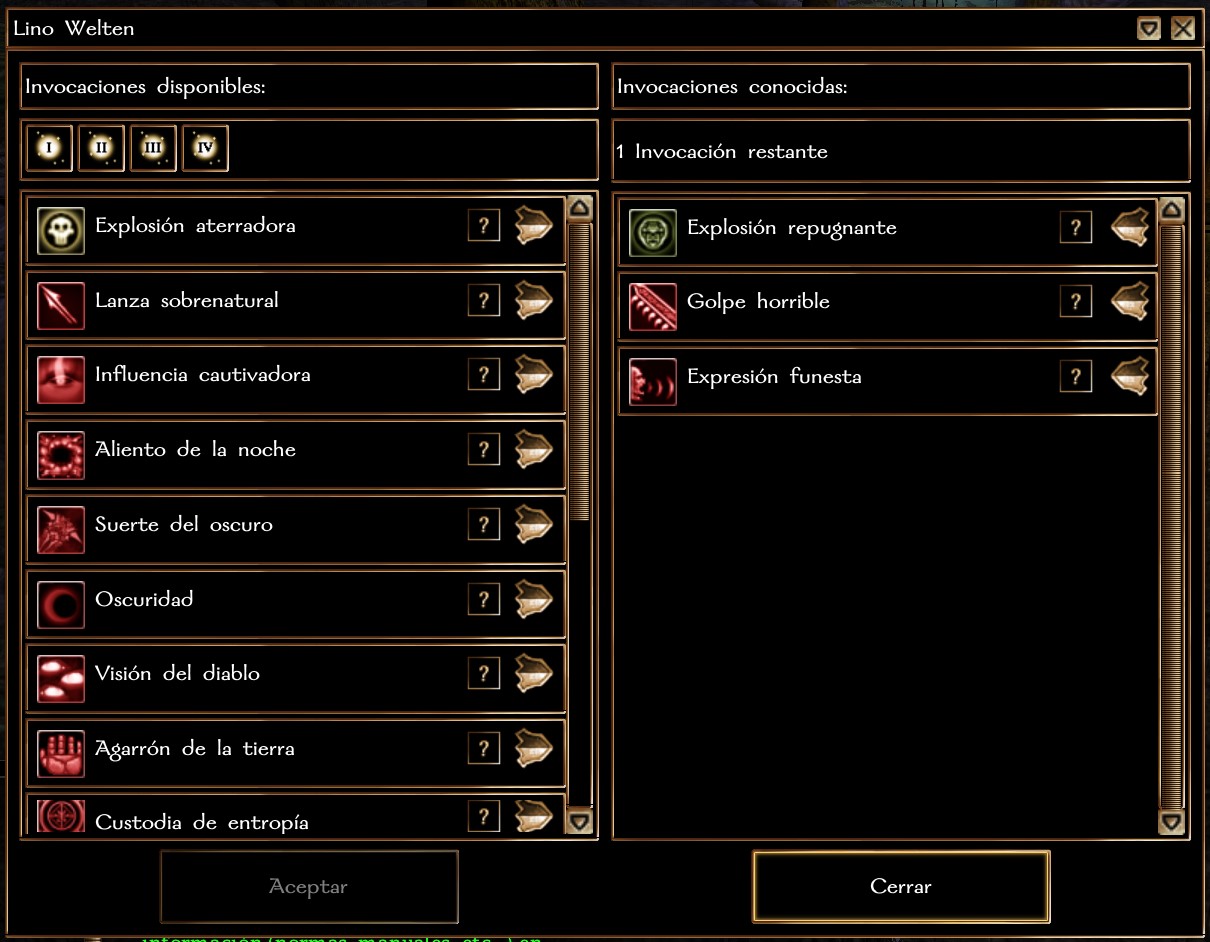Toggle the level III invocation filter
The width and height of the screenshot is (1210, 942).
click(x=153, y=149)
